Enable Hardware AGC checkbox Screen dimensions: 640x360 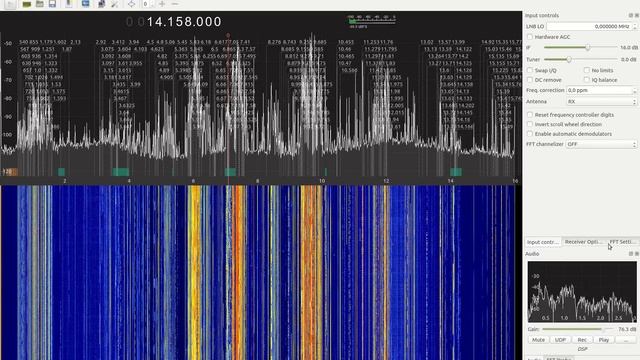[530, 37]
